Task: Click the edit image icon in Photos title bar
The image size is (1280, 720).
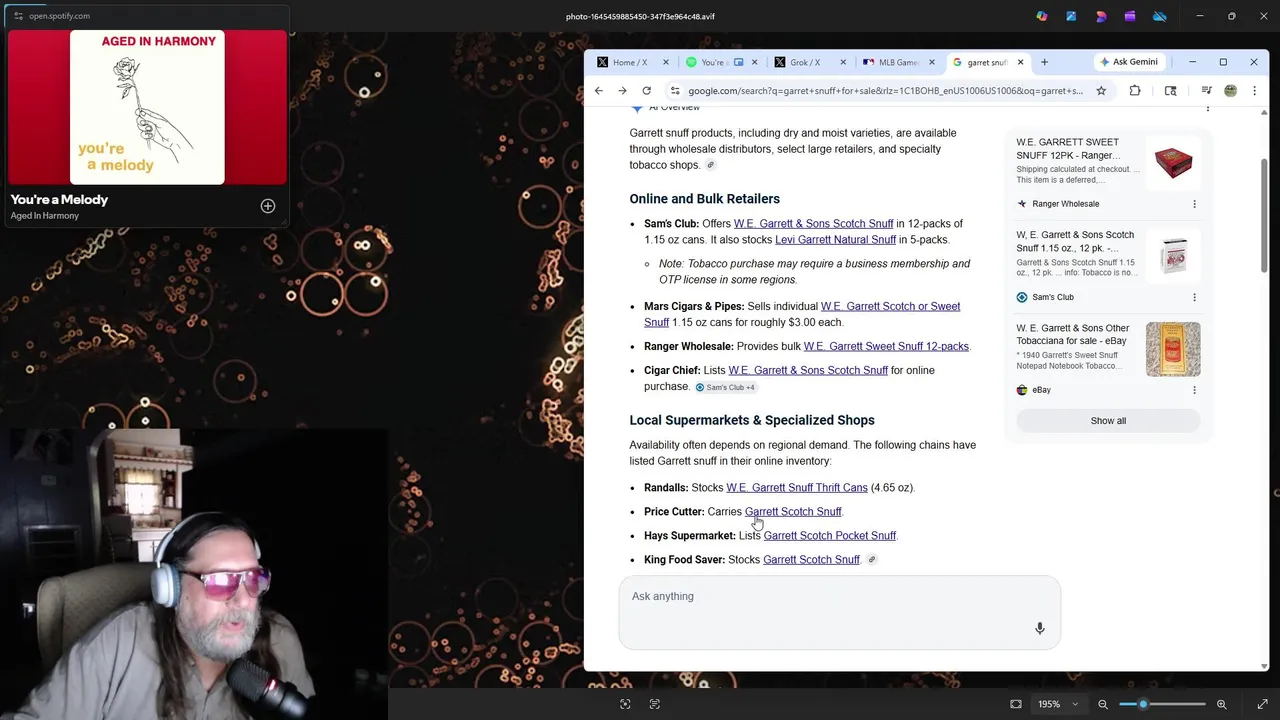Action: (1071, 16)
